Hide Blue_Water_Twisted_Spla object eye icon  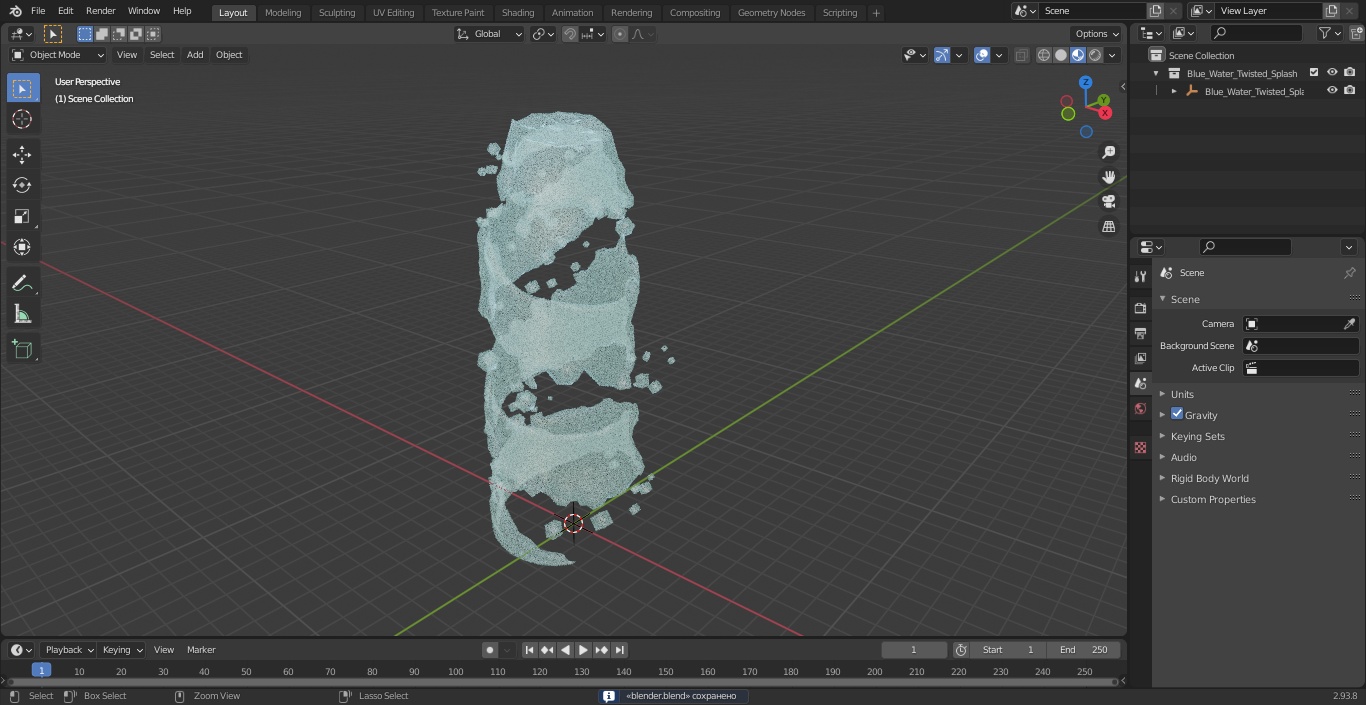coord(1332,90)
